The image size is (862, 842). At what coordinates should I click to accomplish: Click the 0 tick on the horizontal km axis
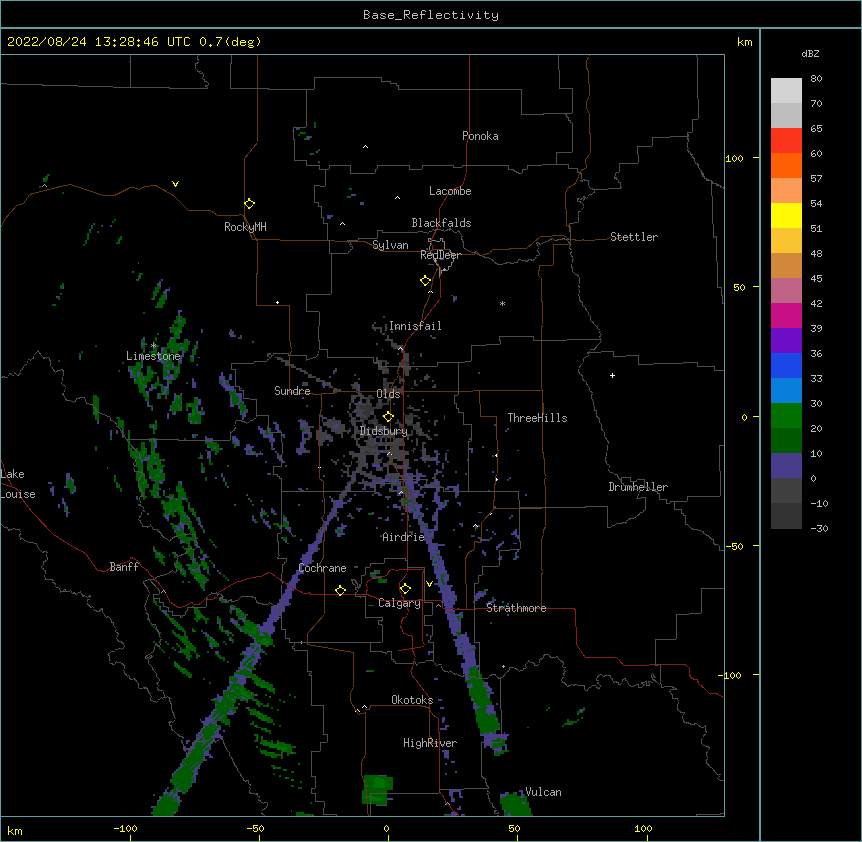386,828
